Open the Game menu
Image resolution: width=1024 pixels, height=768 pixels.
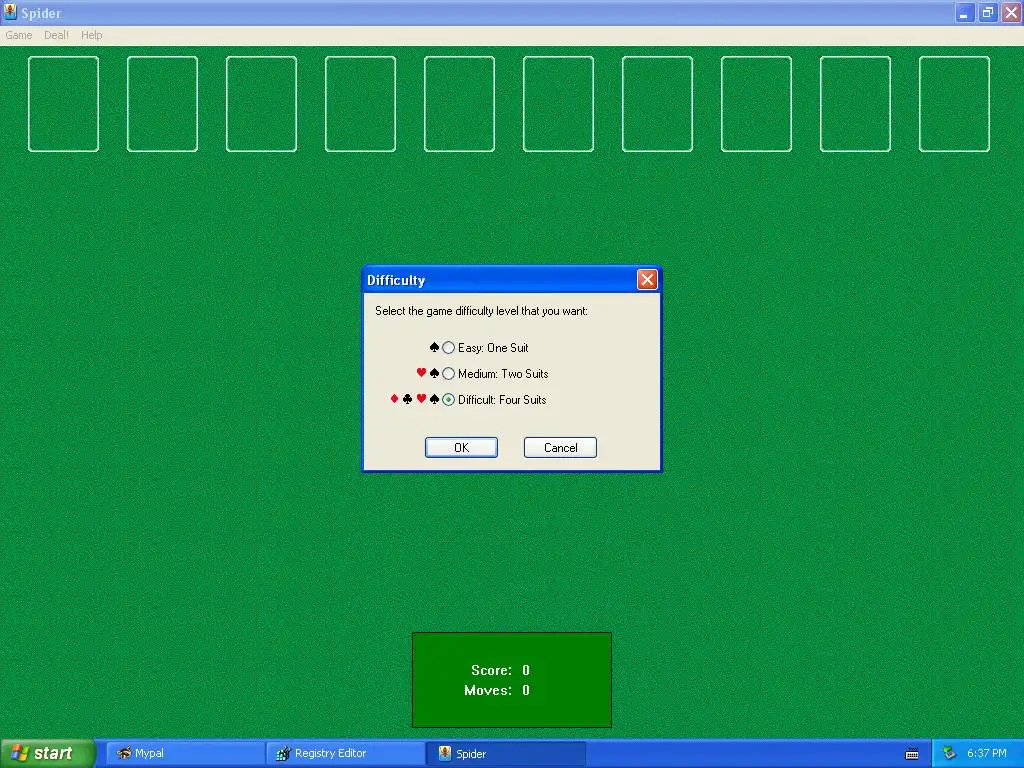[18, 35]
